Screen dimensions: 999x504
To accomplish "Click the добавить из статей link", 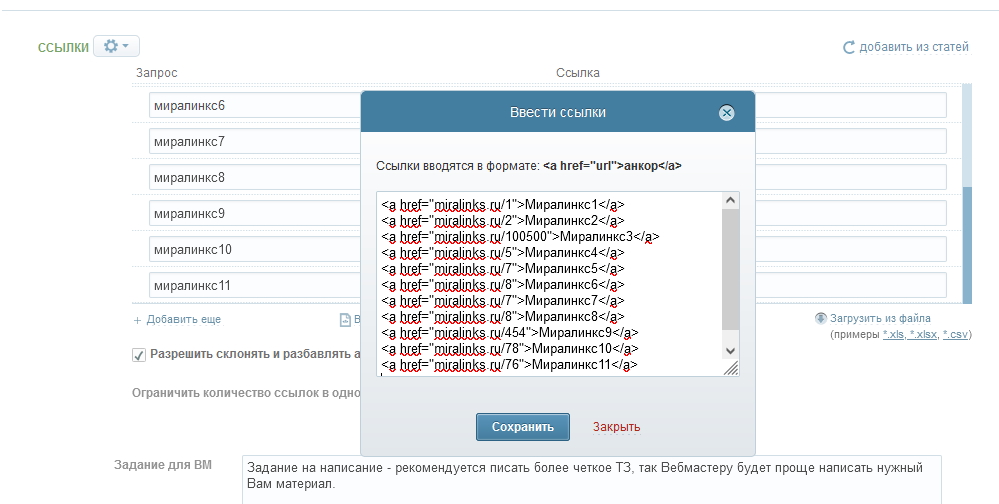I will [914, 47].
